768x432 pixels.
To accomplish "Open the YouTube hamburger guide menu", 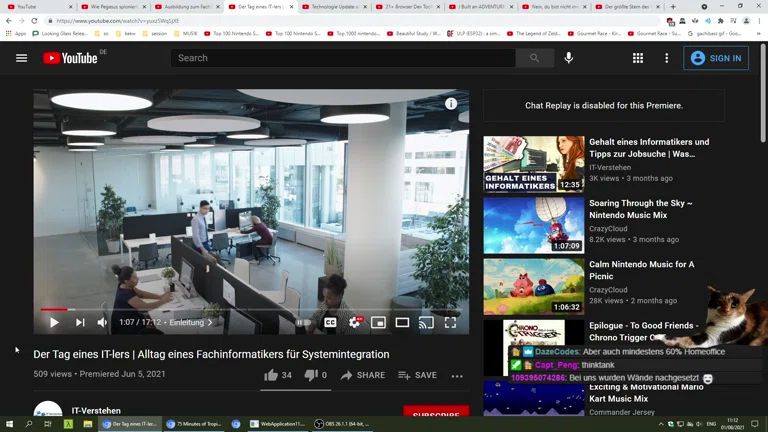I will (21, 58).
